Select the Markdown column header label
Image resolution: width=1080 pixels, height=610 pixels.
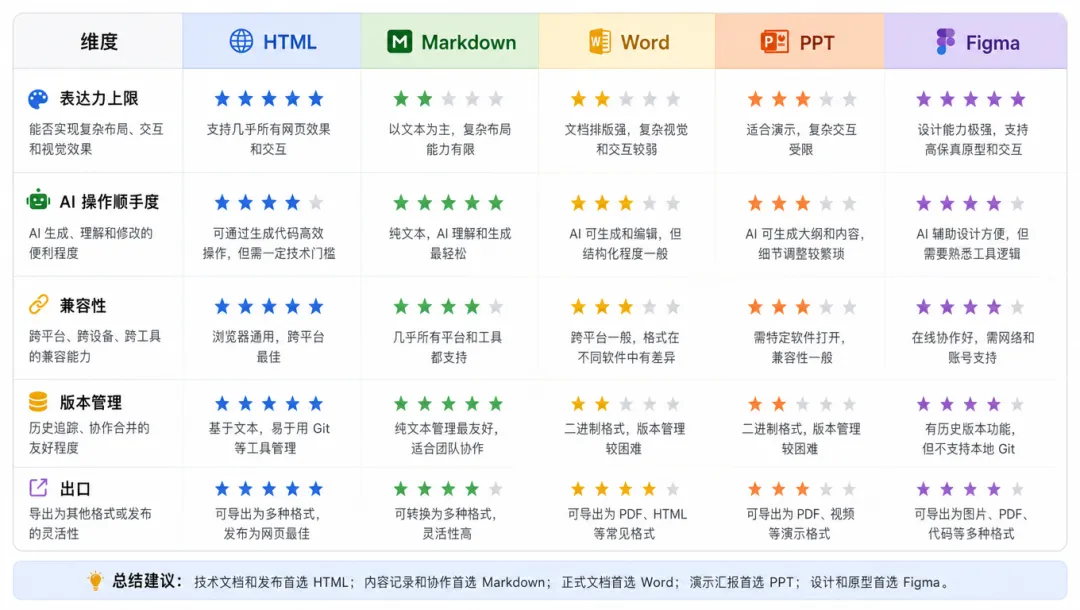click(x=468, y=43)
